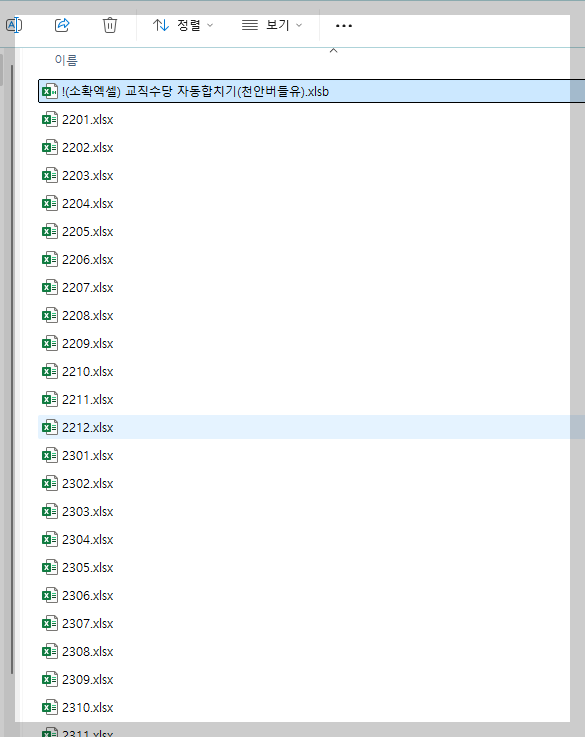The height and width of the screenshot is (737, 585).
Task: Click the Excel icon next to 2310.xlsx
Action: point(50,707)
